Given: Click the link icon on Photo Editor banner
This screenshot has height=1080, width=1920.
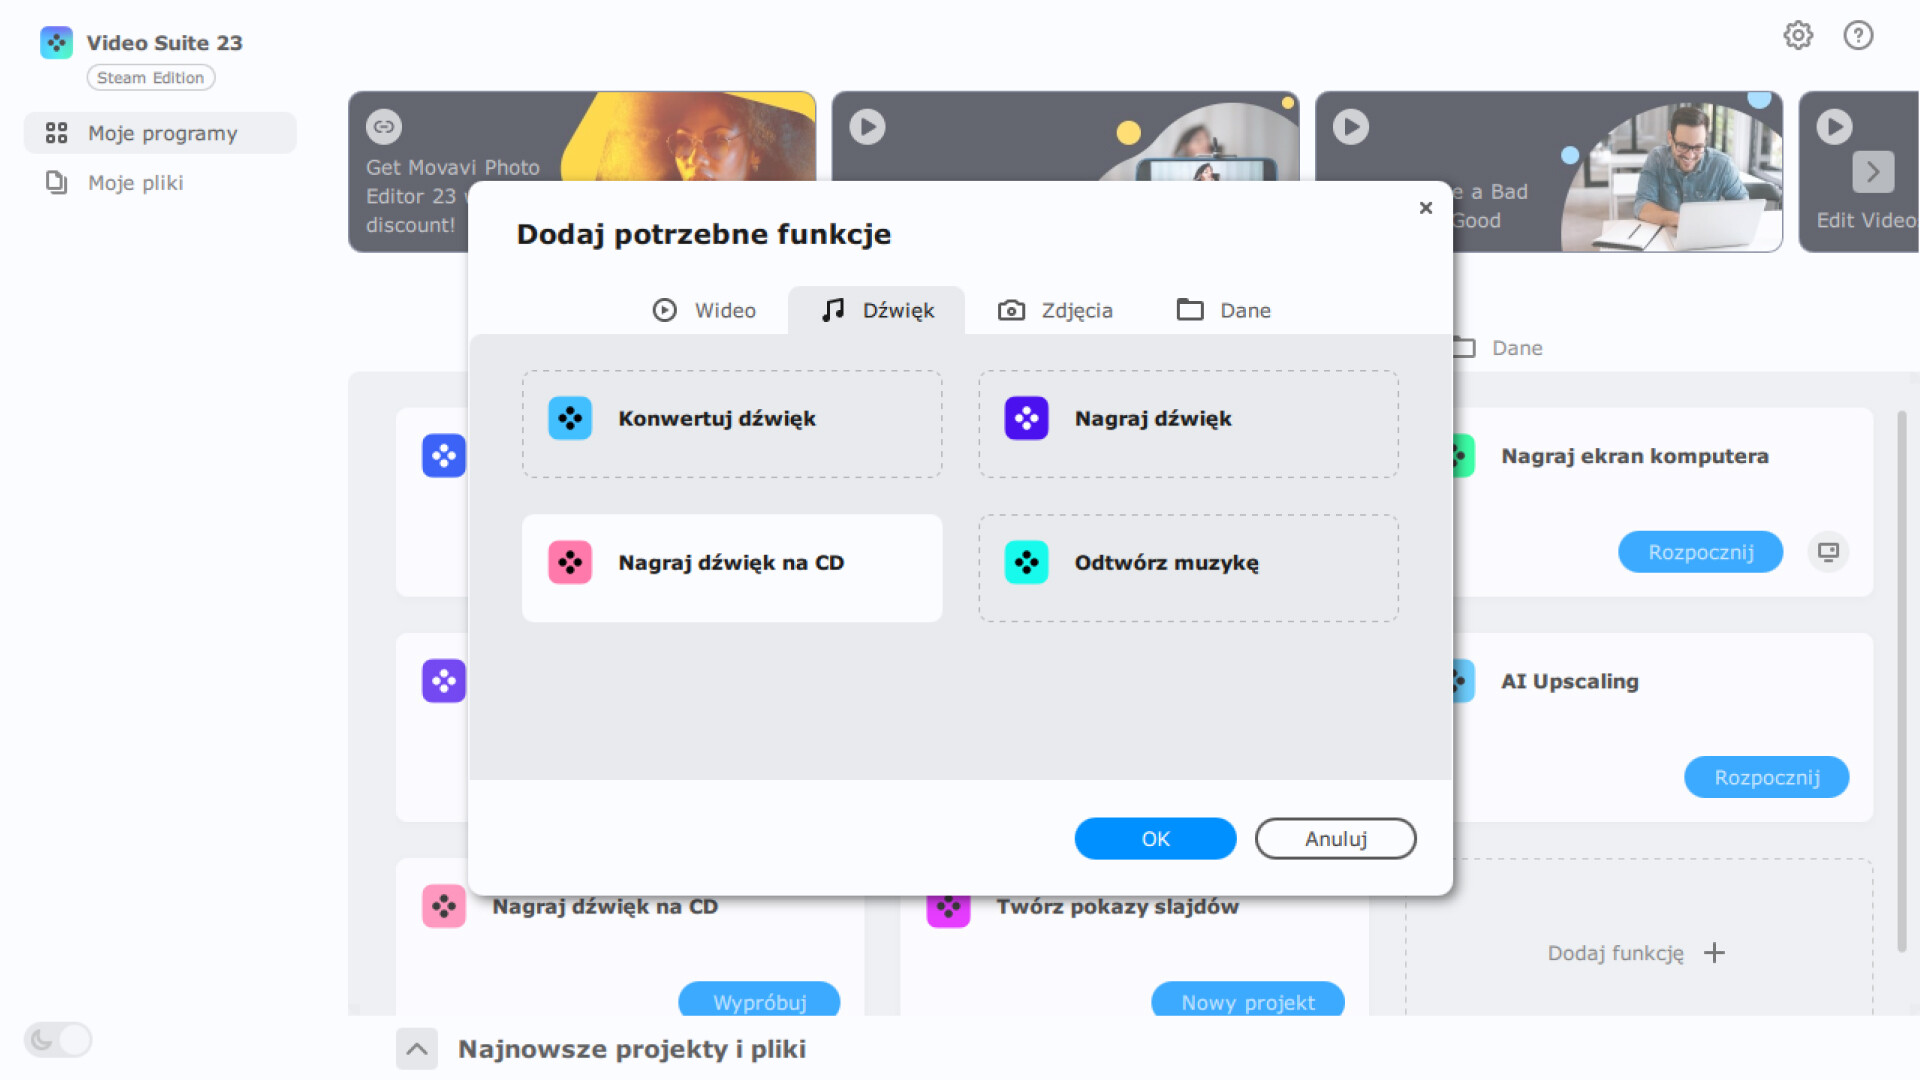Looking at the screenshot, I should [x=384, y=127].
